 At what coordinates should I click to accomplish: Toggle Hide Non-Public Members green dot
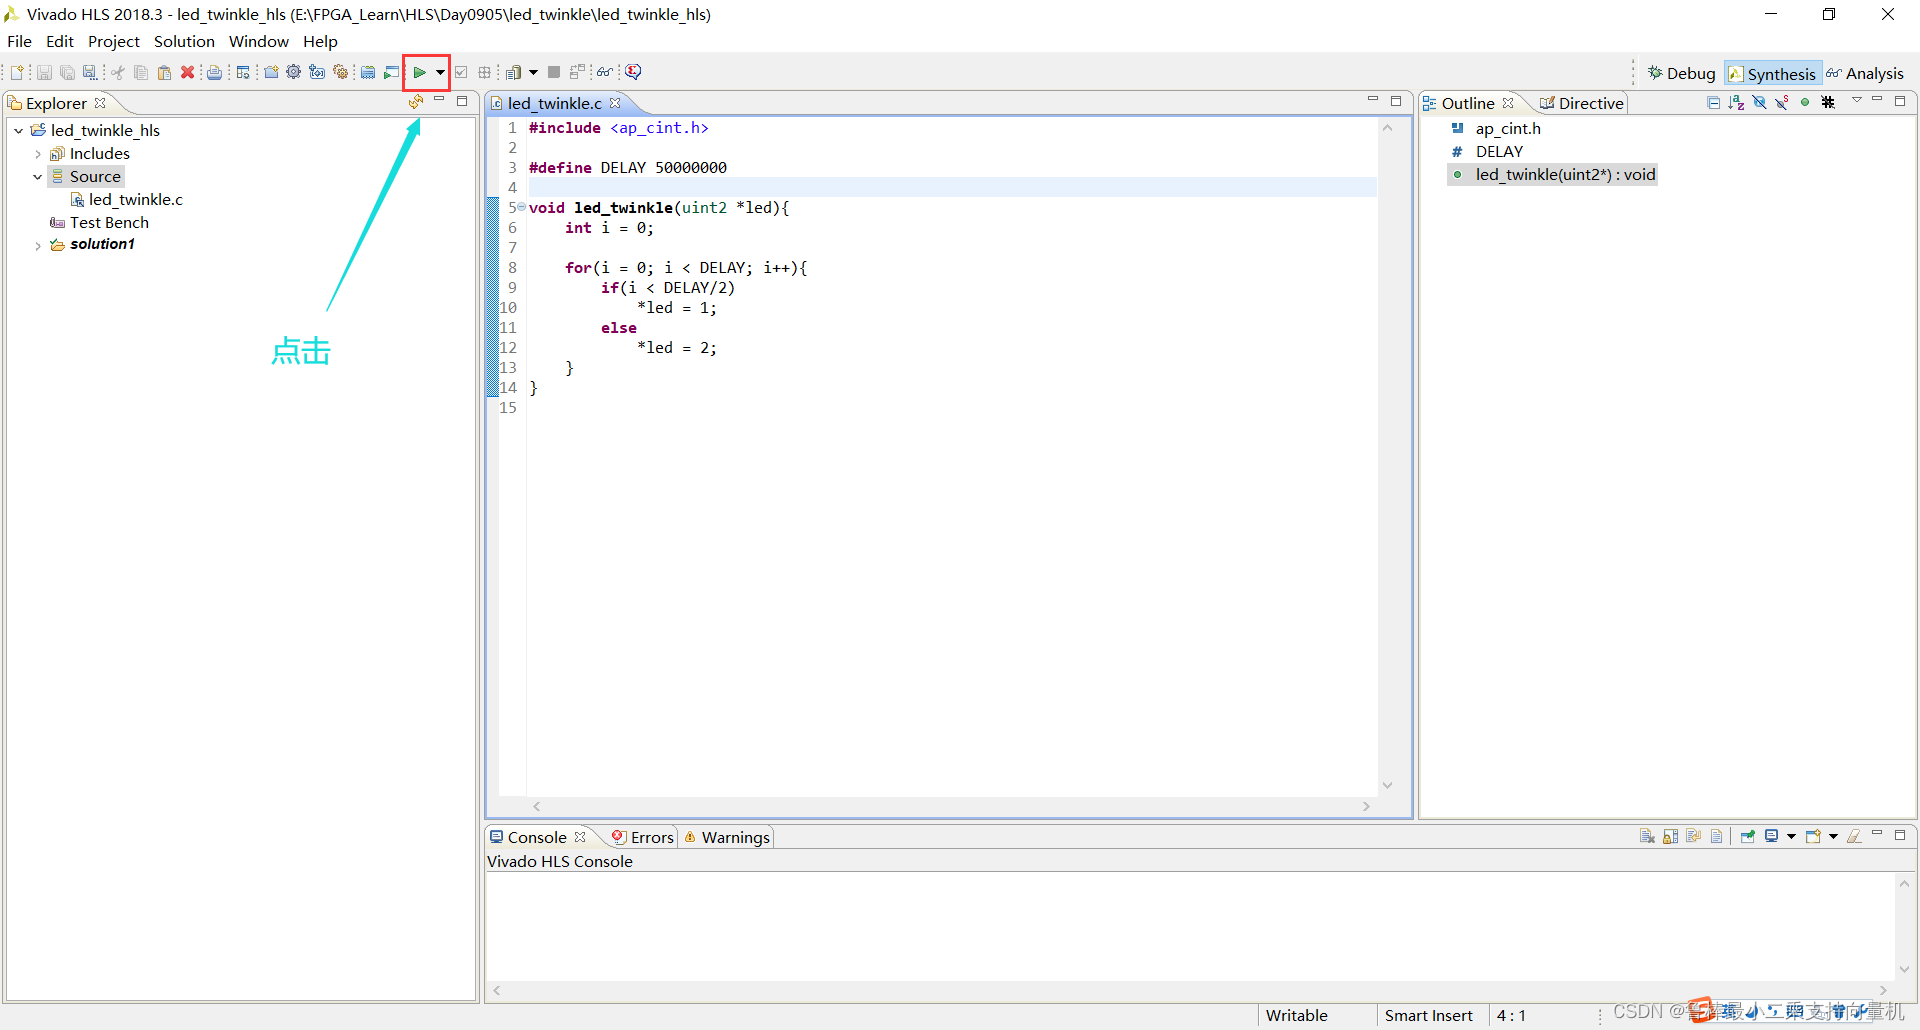pos(1805,102)
